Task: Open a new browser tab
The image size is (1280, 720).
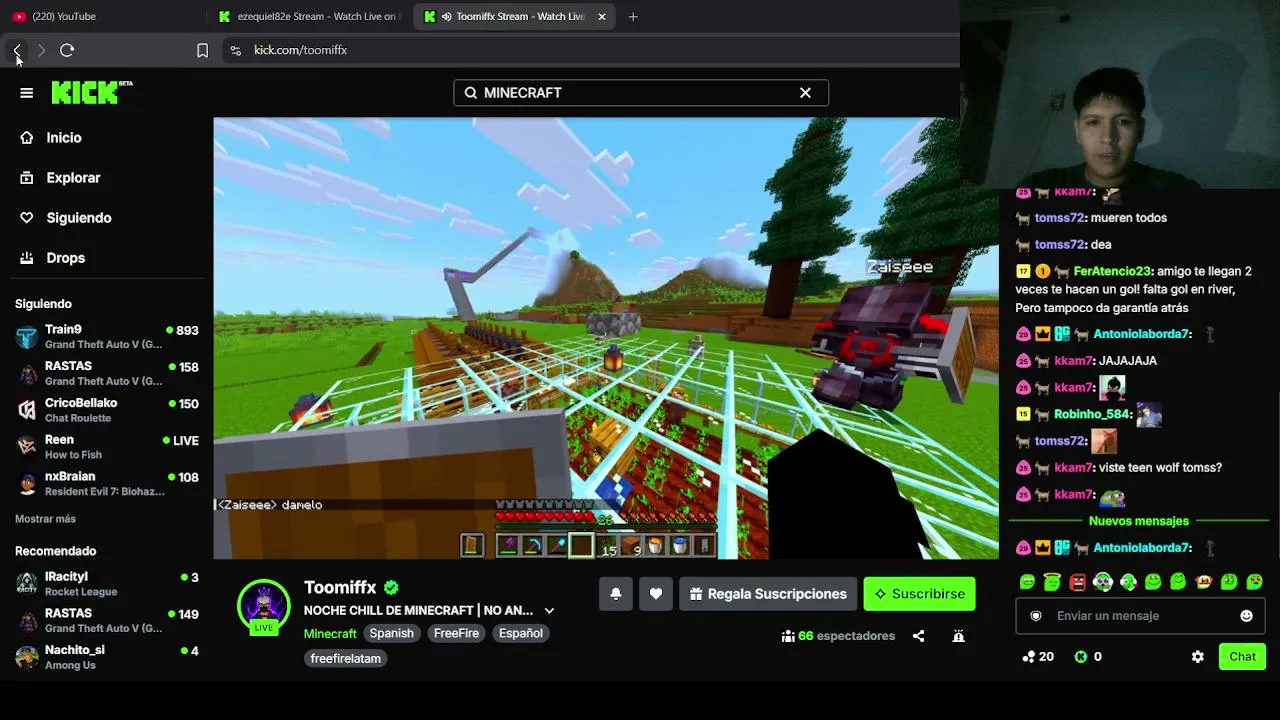Action: (633, 16)
